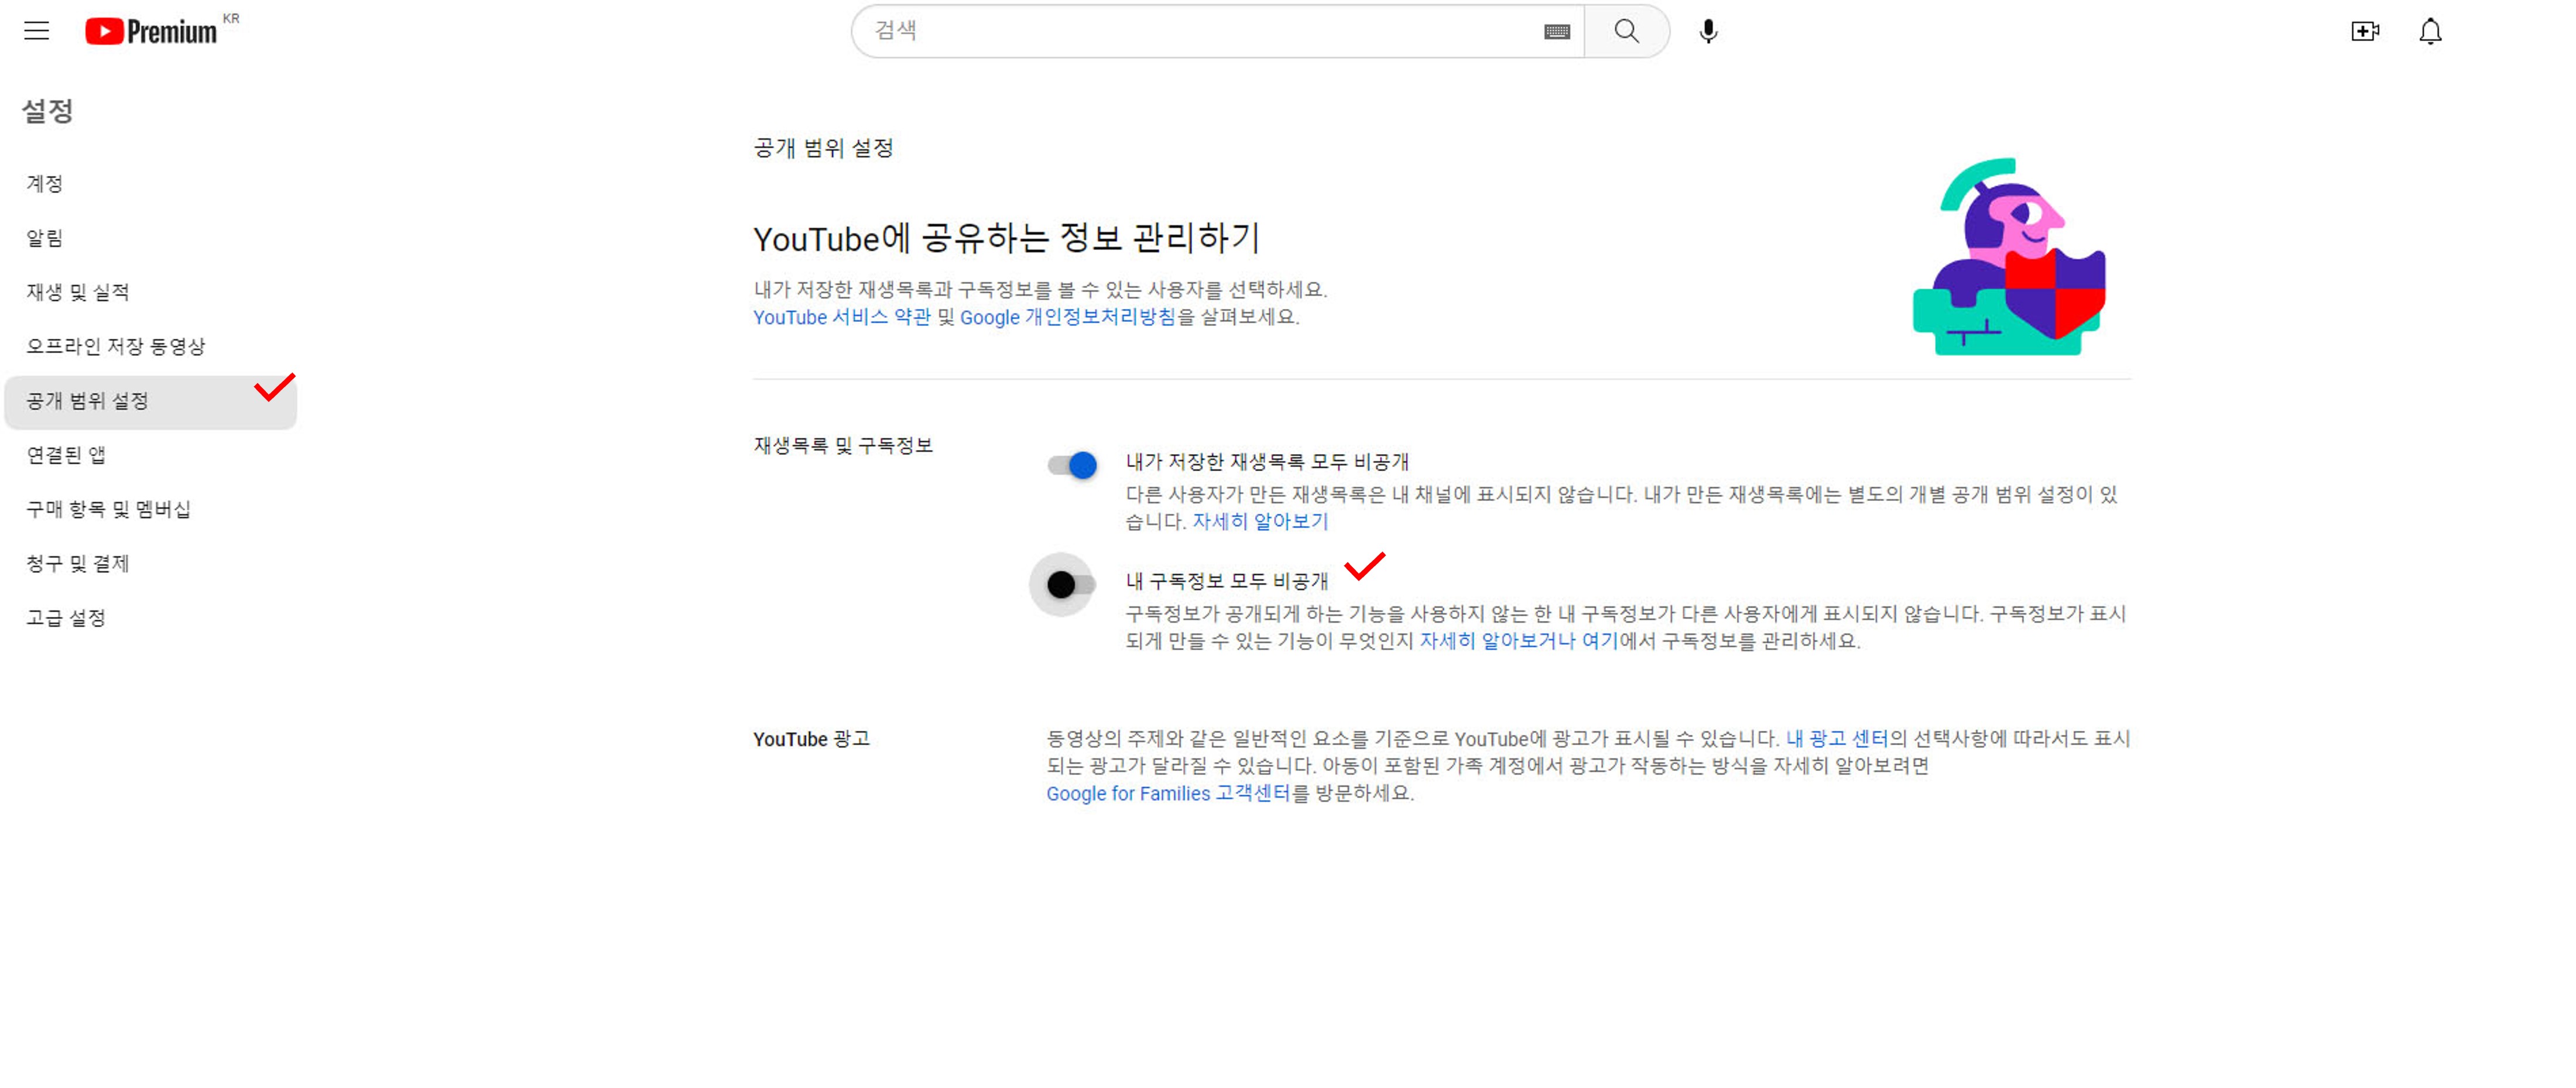
Task: Open 청구 및 결제 settings
Action: [x=150, y=563]
